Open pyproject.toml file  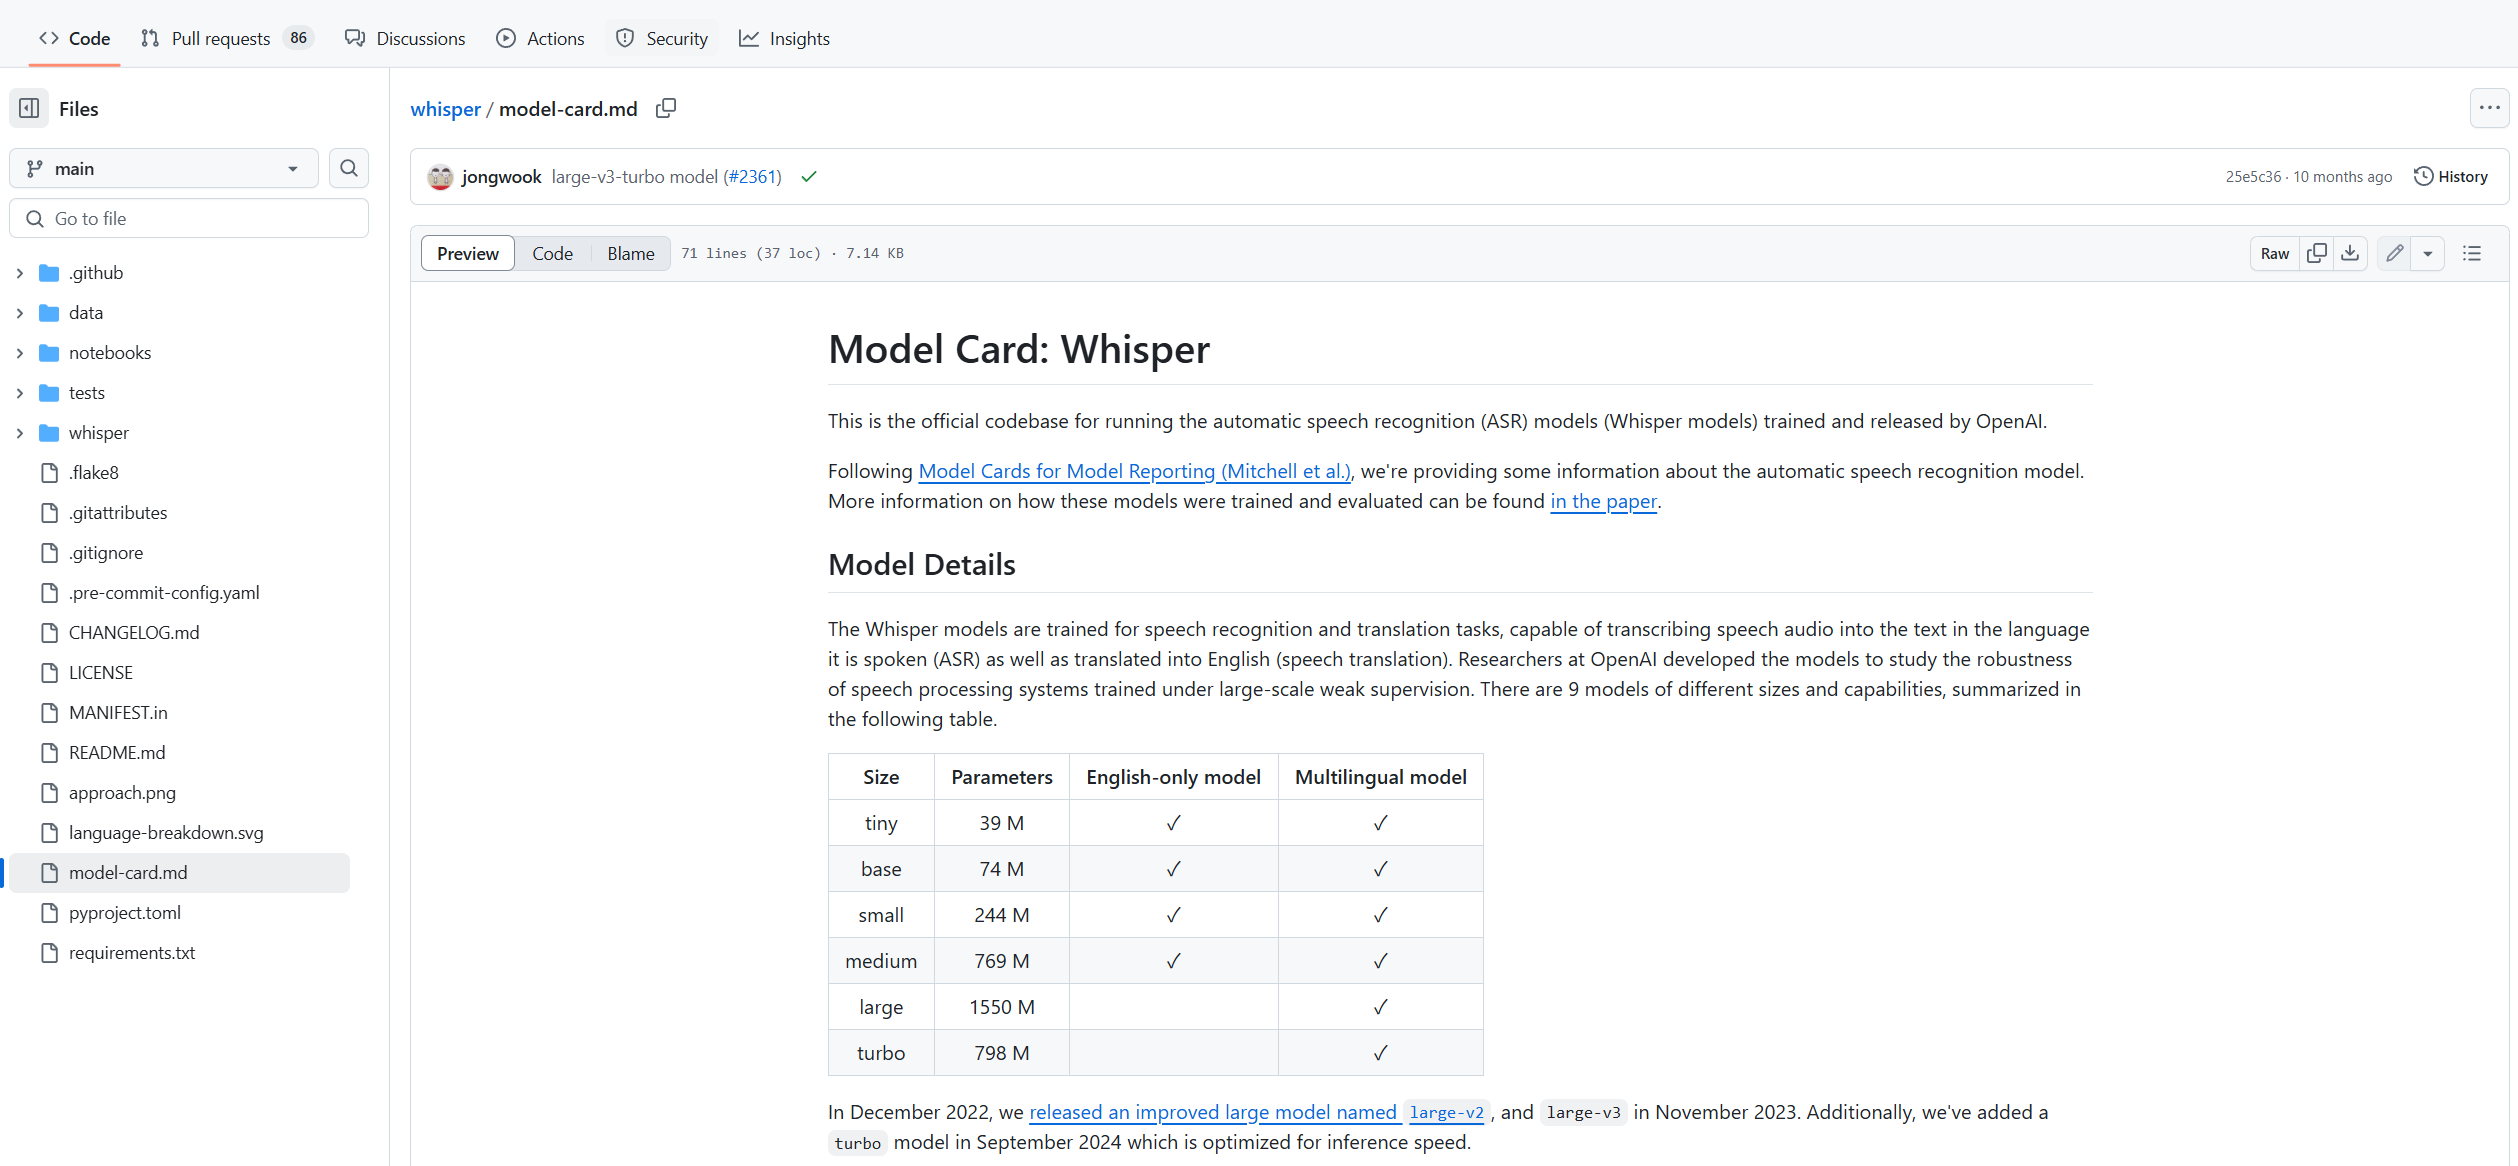125,913
